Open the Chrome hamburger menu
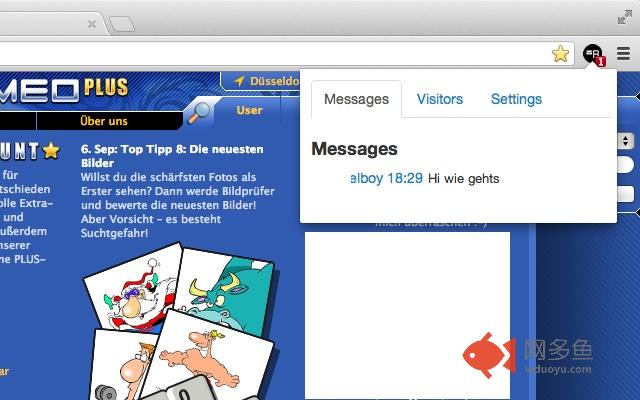The height and width of the screenshot is (400, 640). [623, 53]
